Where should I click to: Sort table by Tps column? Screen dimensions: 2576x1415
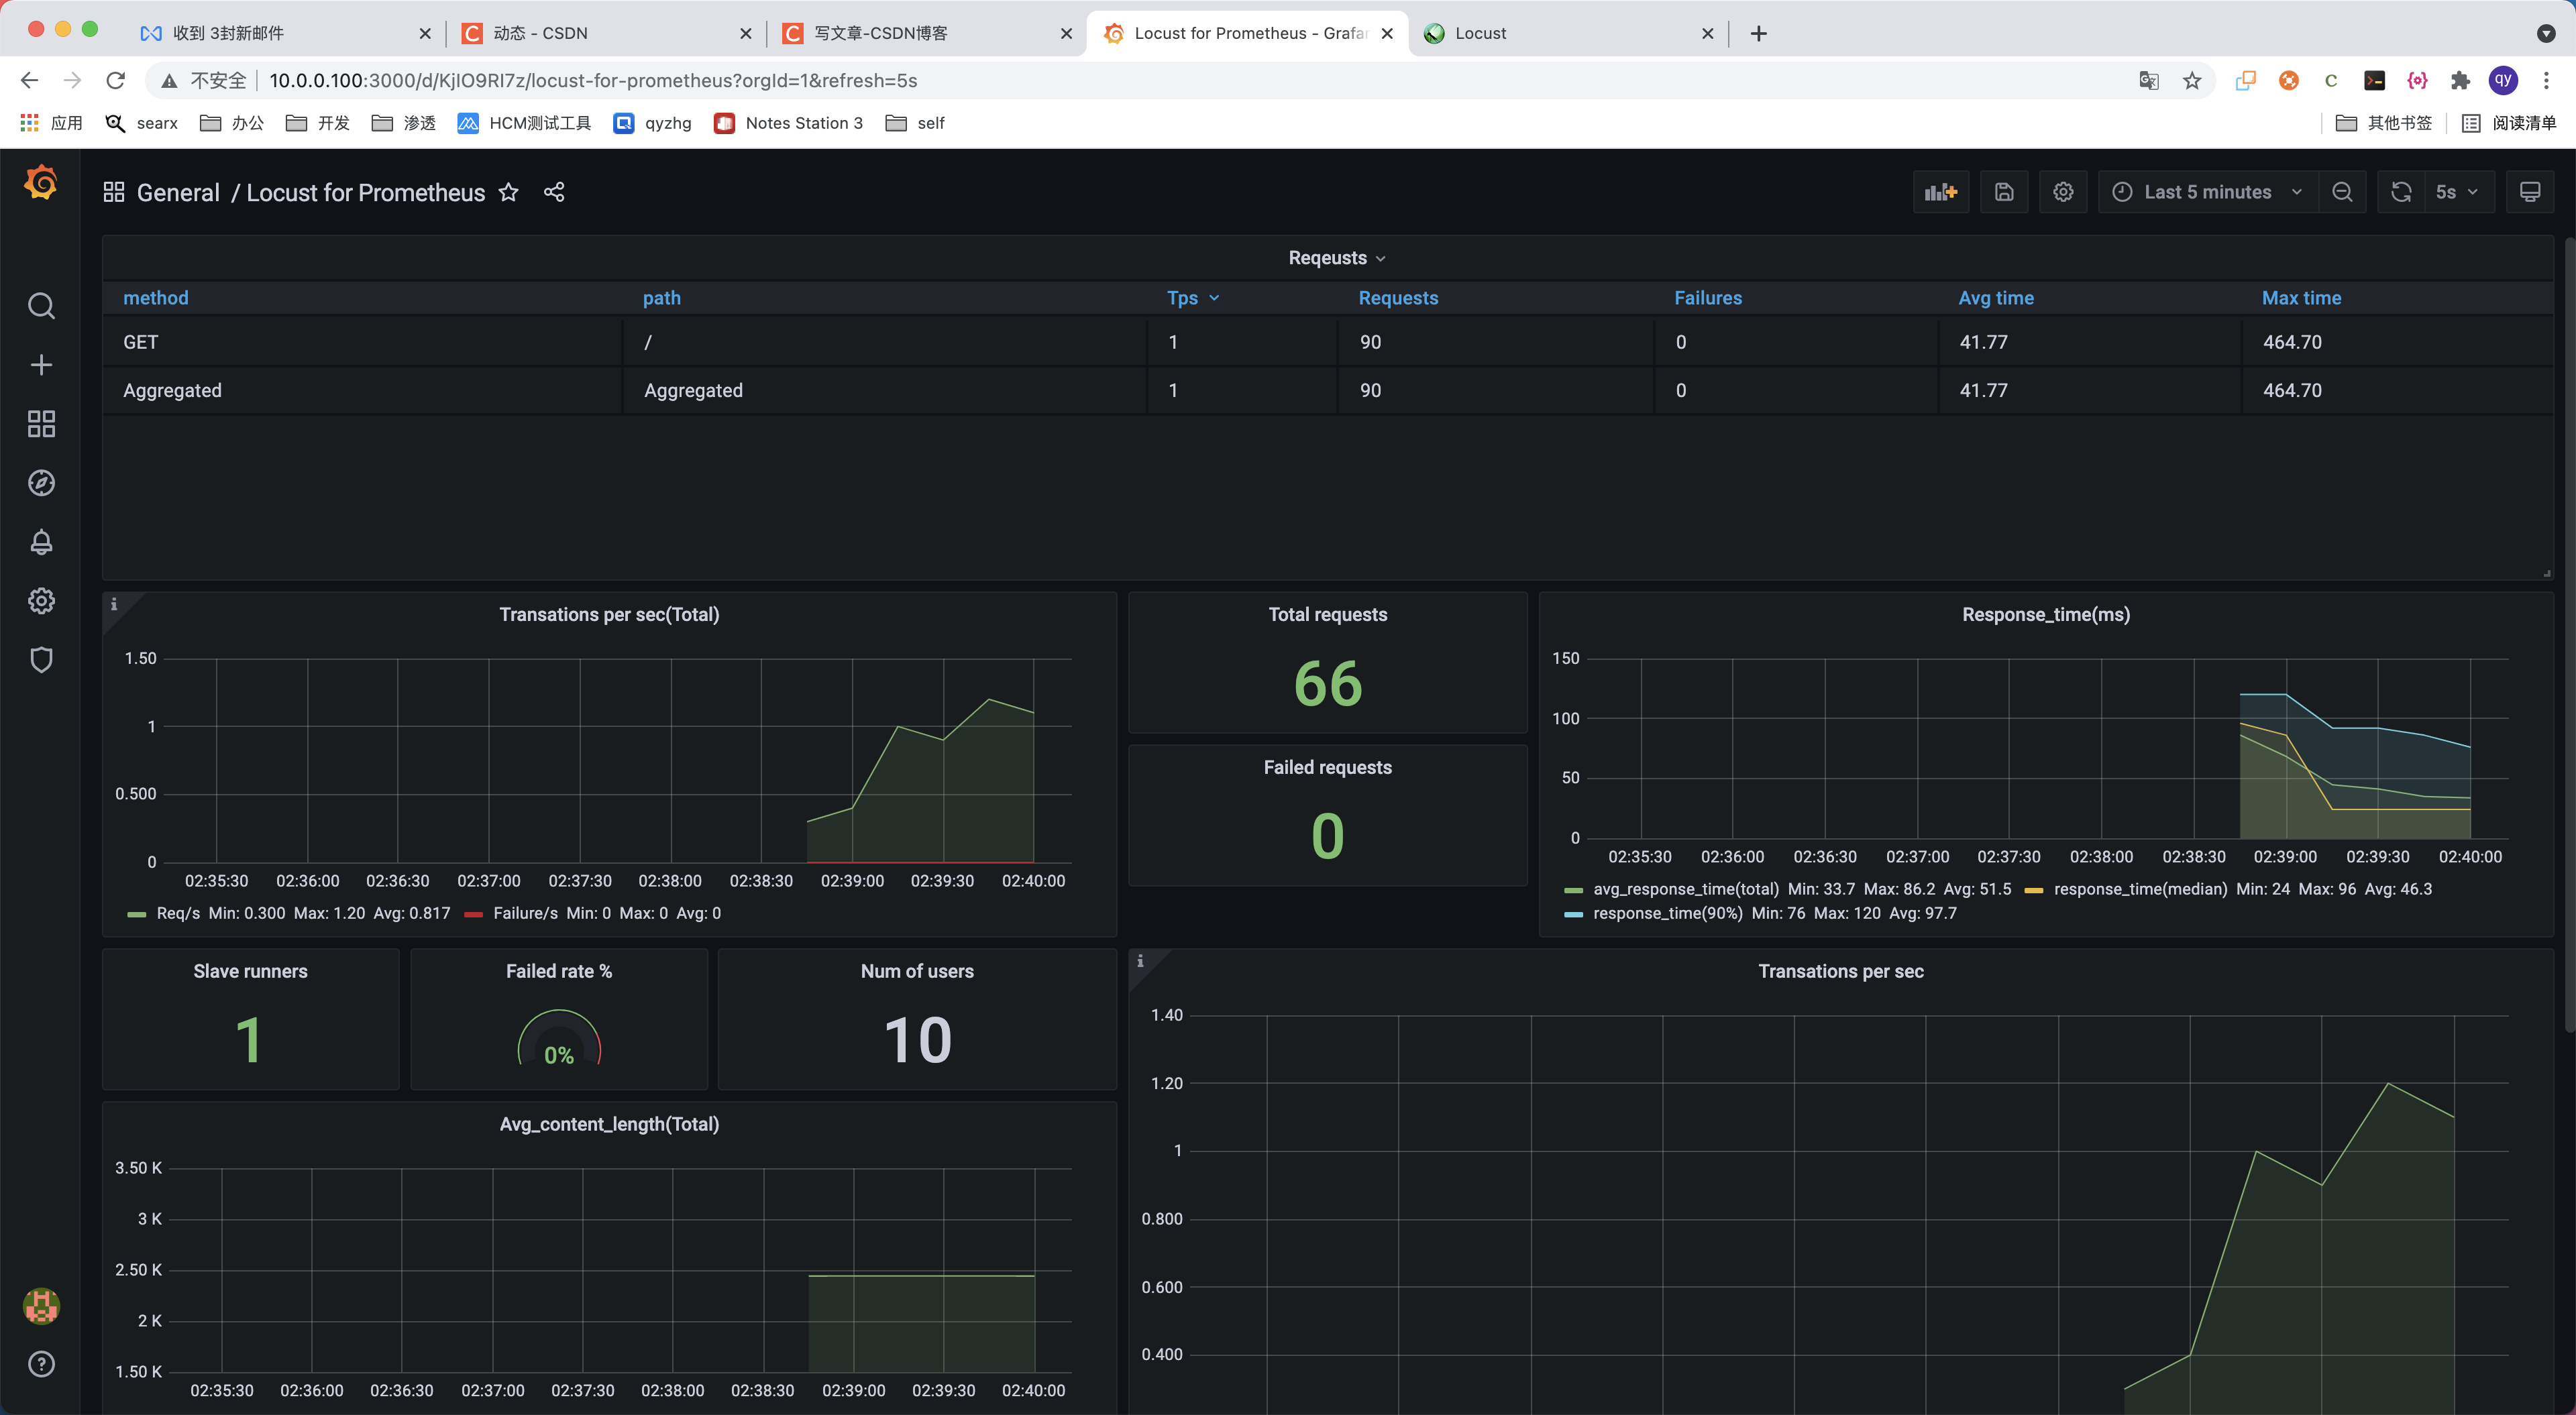pos(1193,298)
